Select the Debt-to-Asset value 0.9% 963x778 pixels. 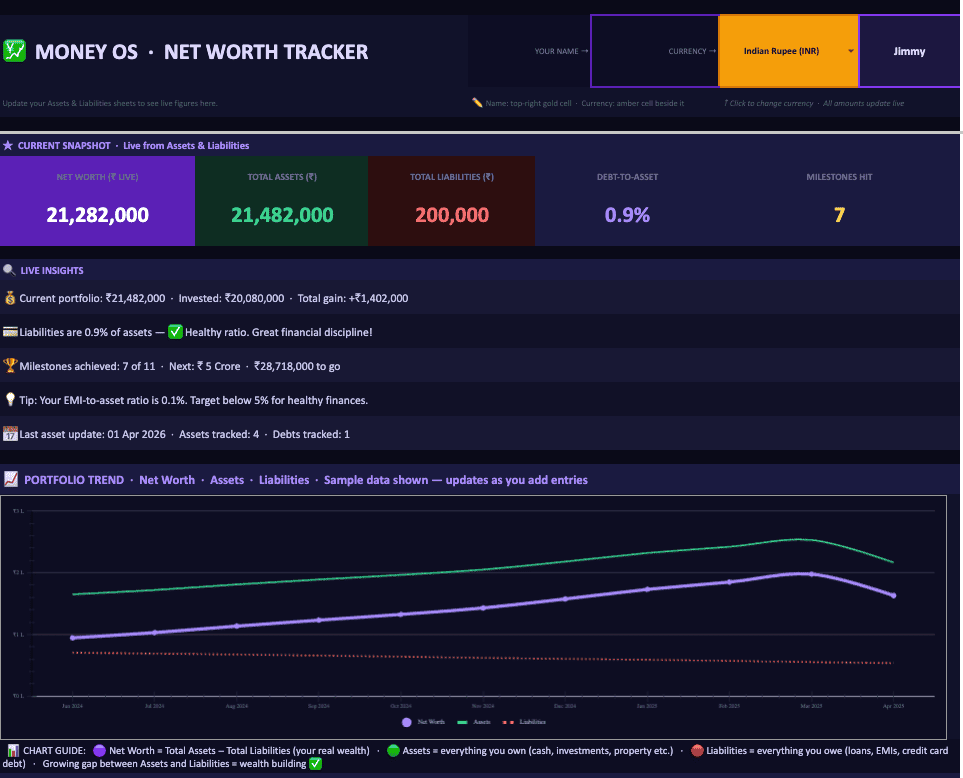pos(627,215)
